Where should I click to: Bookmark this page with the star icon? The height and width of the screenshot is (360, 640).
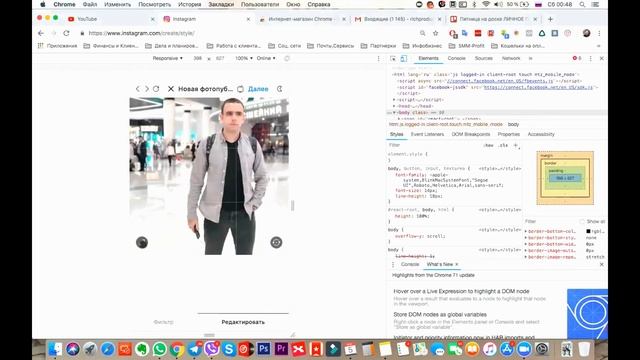click(x=436, y=33)
